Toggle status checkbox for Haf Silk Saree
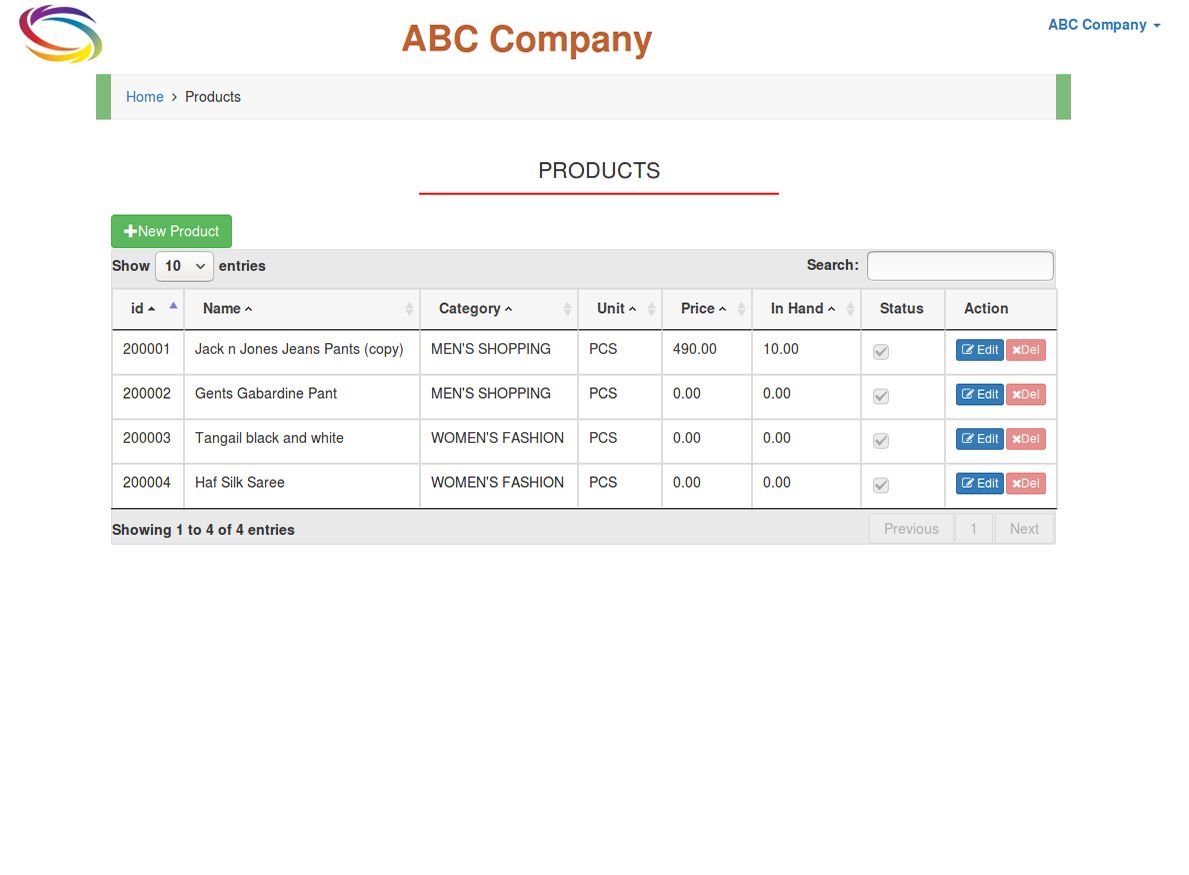1189x875 pixels. click(x=881, y=485)
